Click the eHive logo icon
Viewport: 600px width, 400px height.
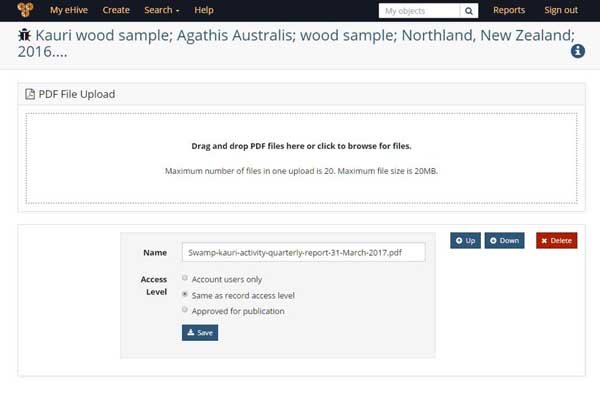click(25, 10)
